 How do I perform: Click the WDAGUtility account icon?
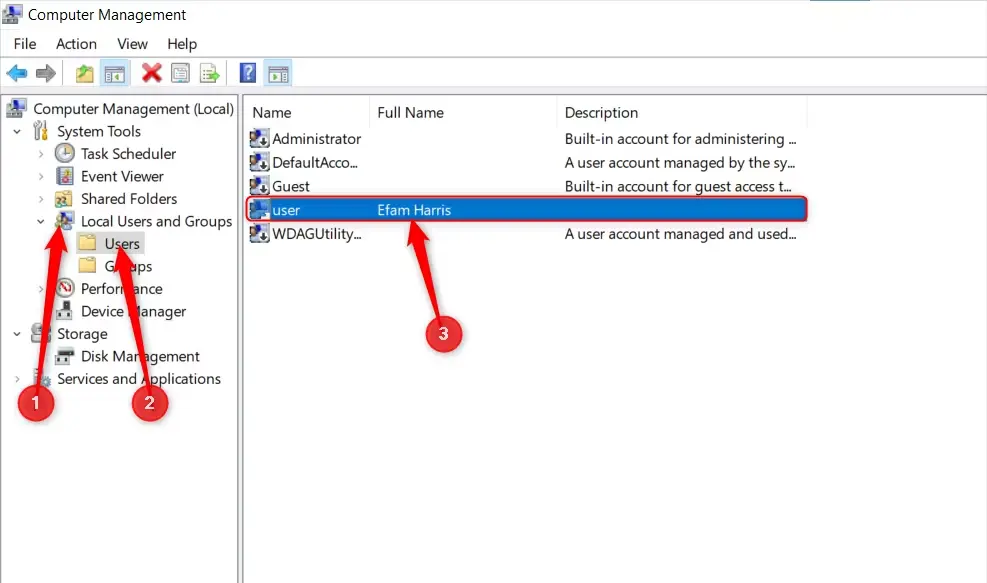[259, 234]
